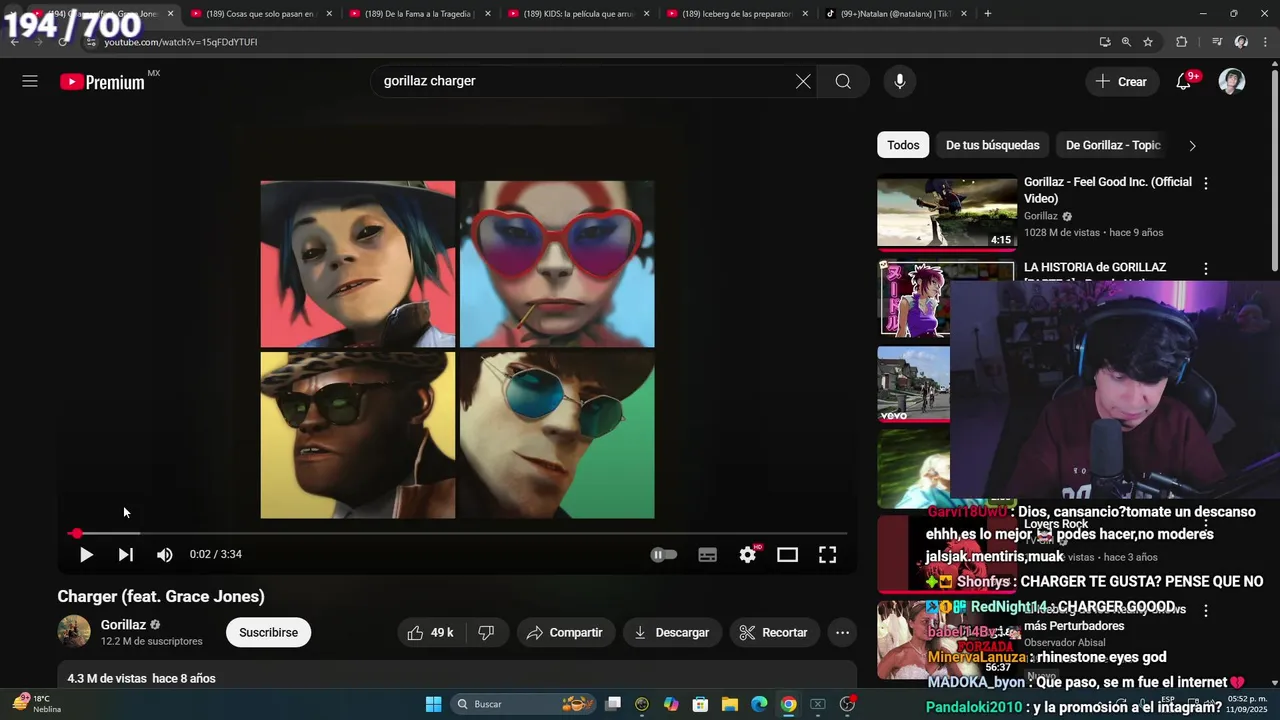The width and height of the screenshot is (1280, 720).
Task: Download the video with Descargar
Action: tap(672, 632)
